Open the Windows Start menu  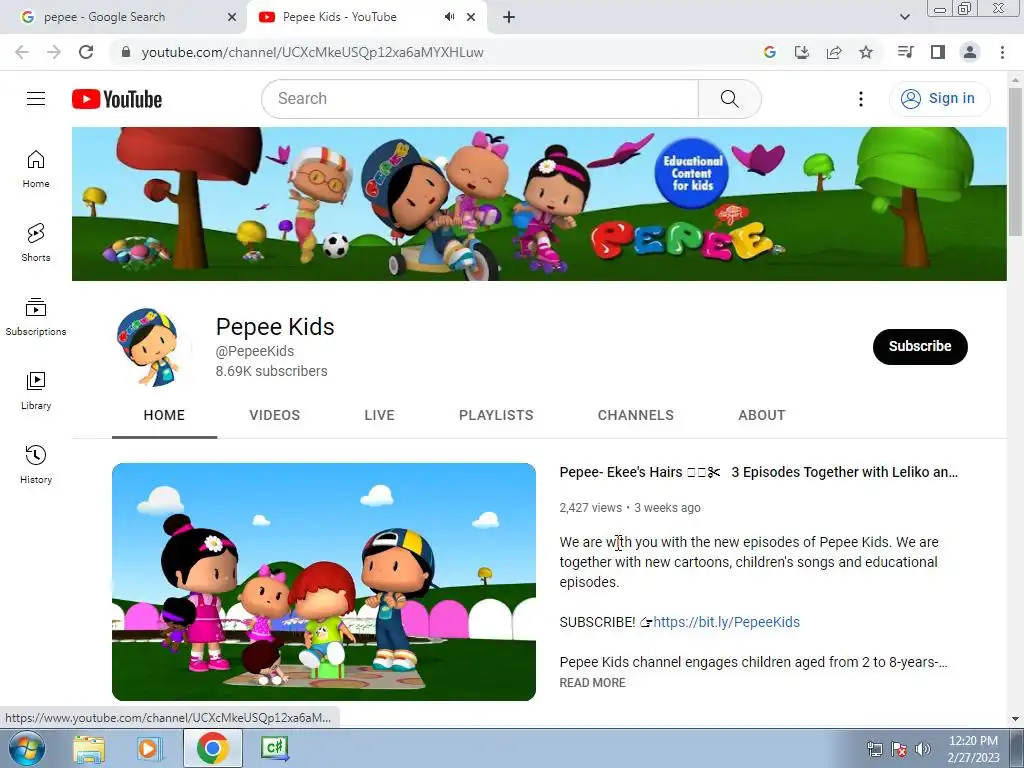coord(27,748)
